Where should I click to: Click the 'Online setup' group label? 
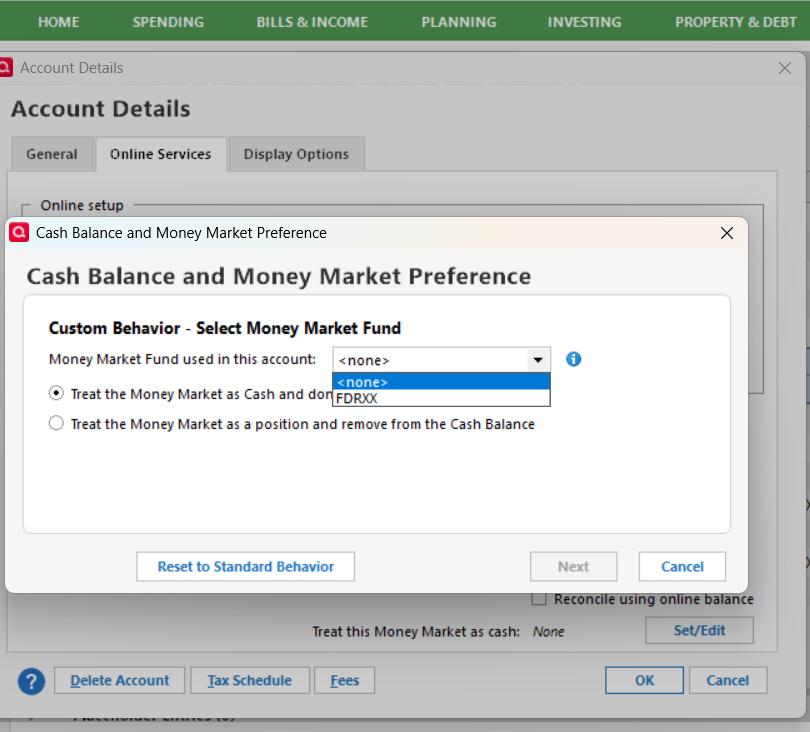click(x=82, y=206)
